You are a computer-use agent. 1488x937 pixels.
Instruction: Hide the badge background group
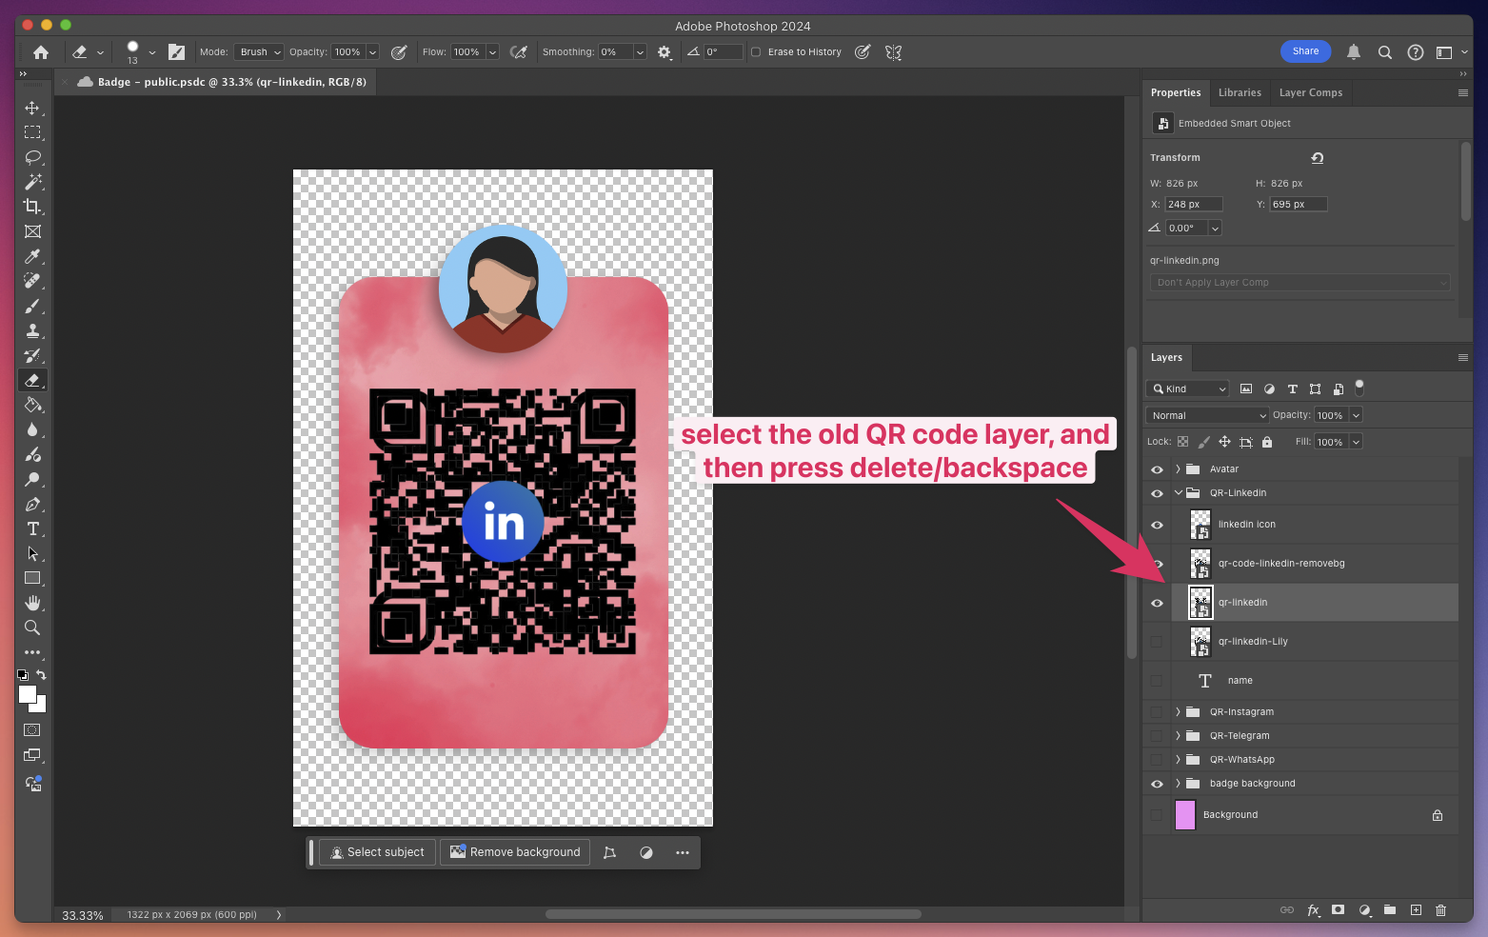pyautogui.click(x=1157, y=784)
